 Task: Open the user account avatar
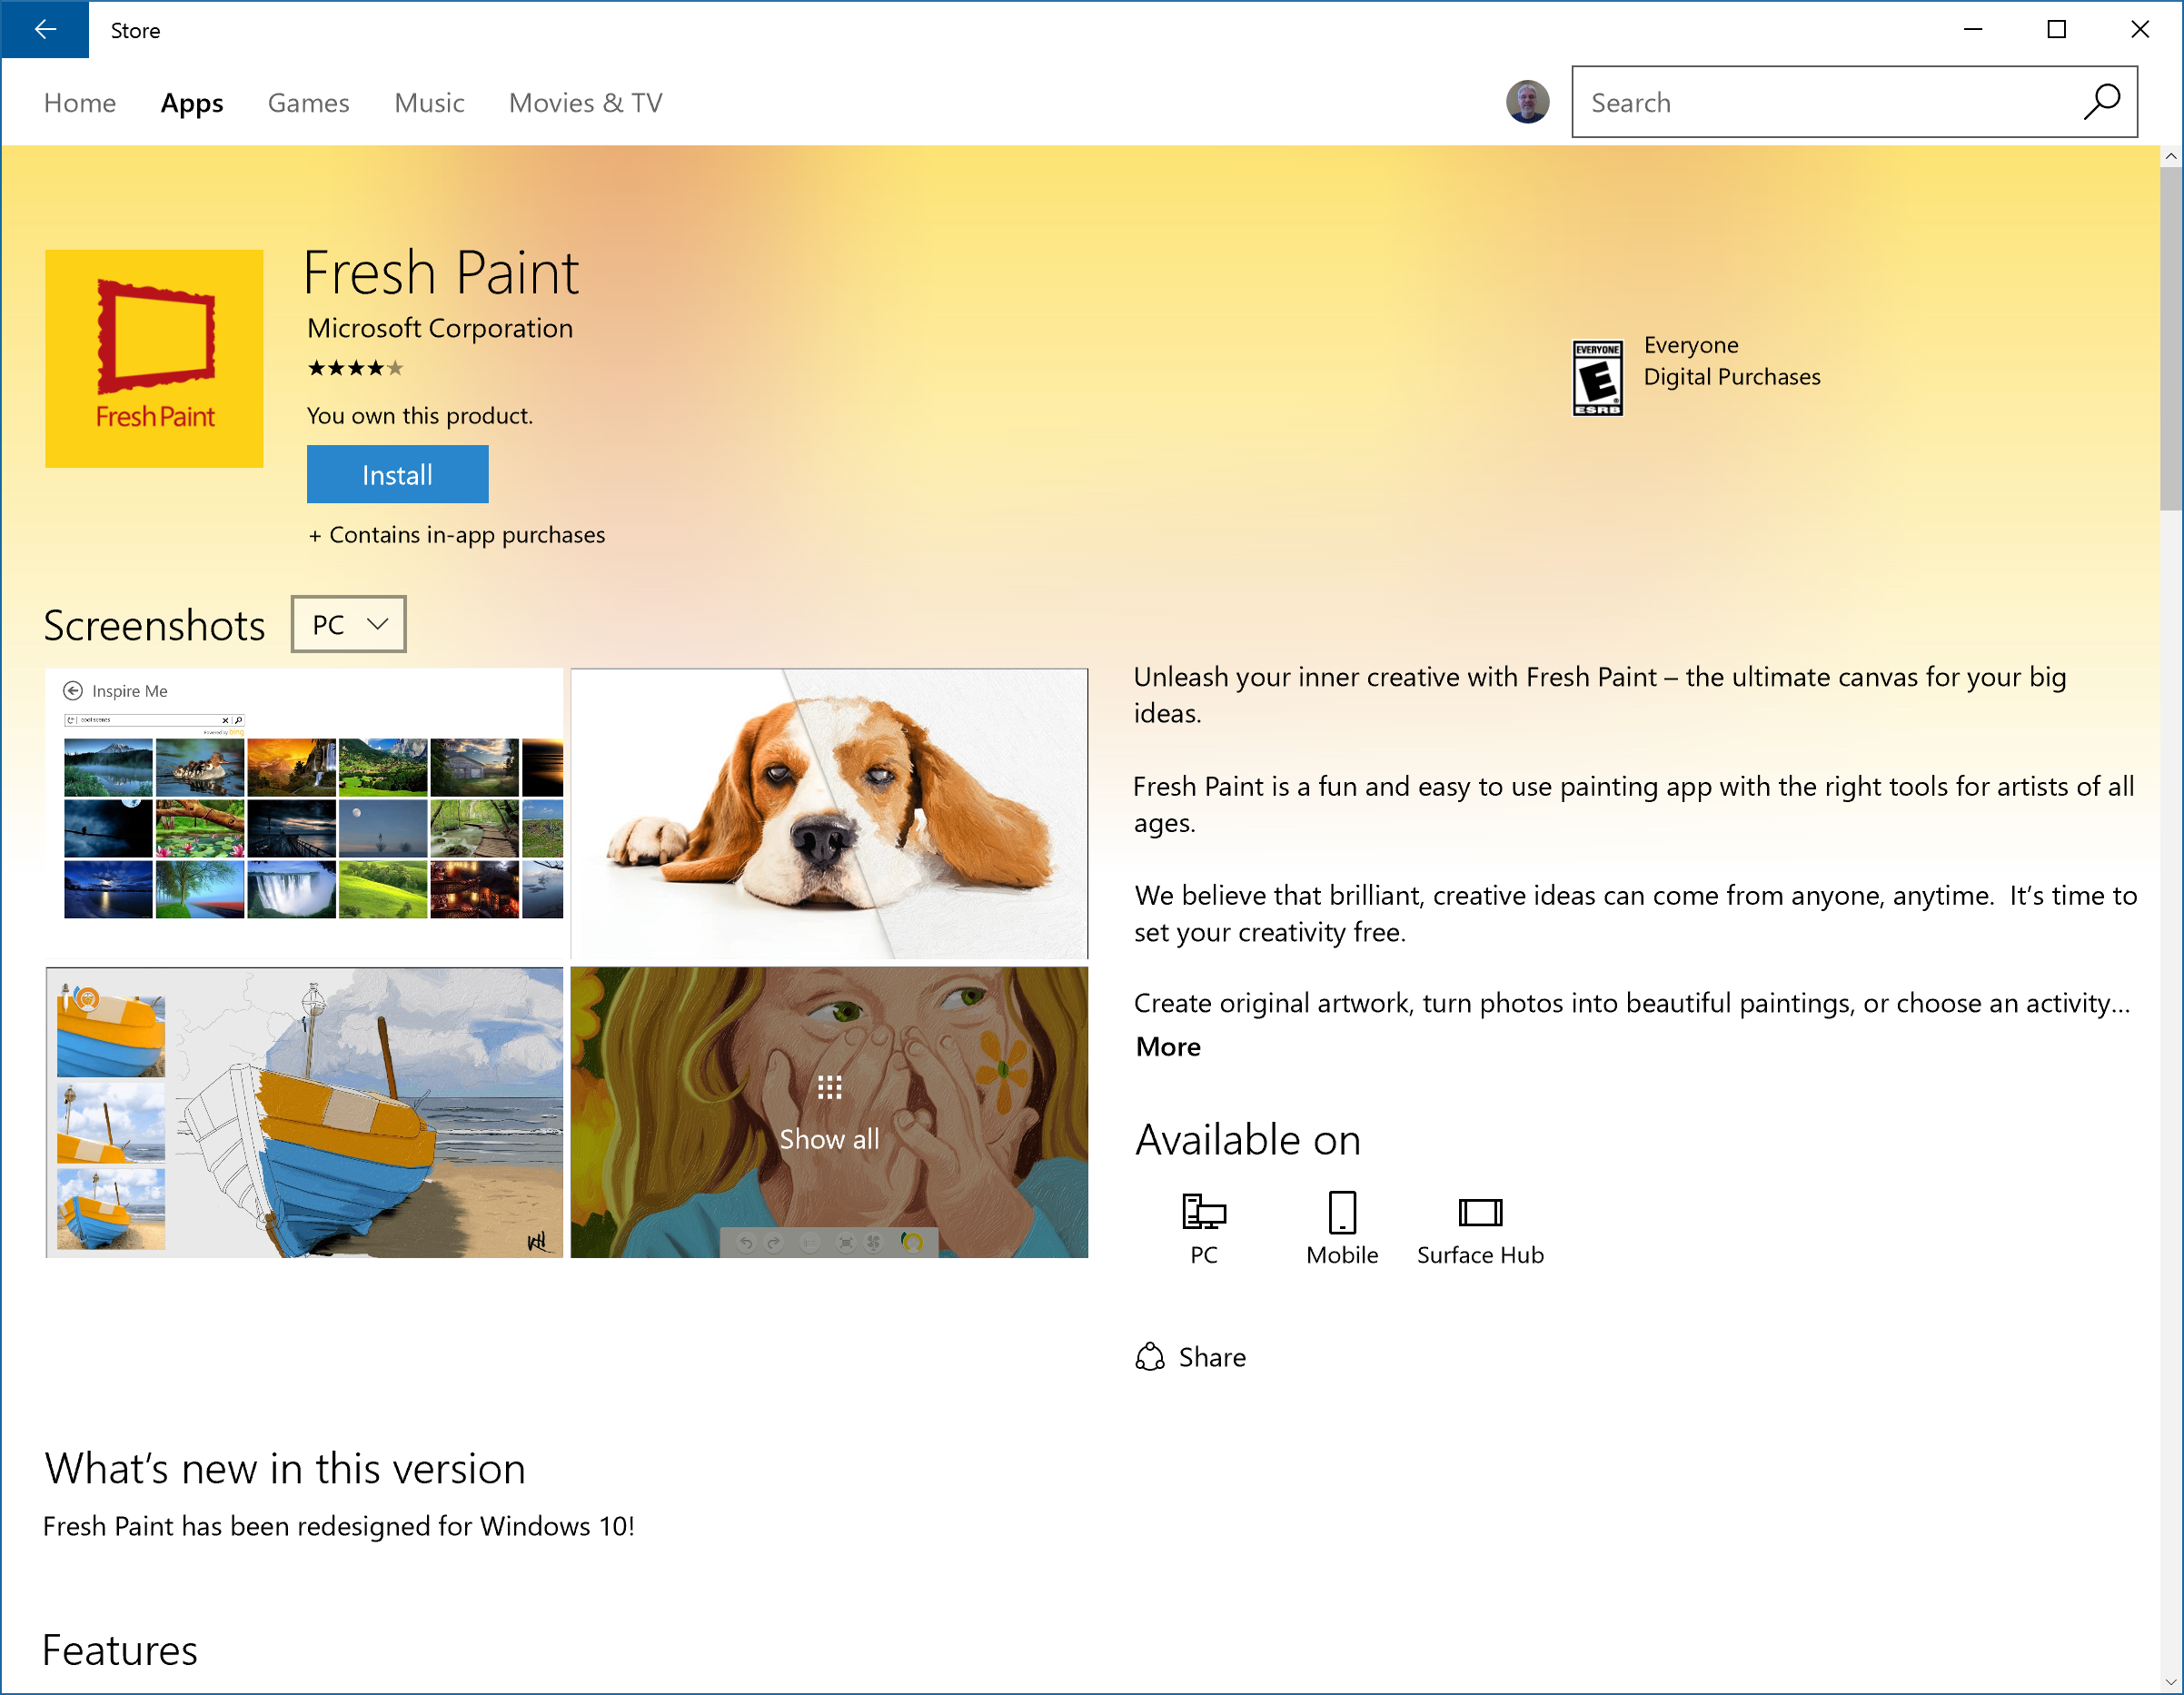point(1527,102)
